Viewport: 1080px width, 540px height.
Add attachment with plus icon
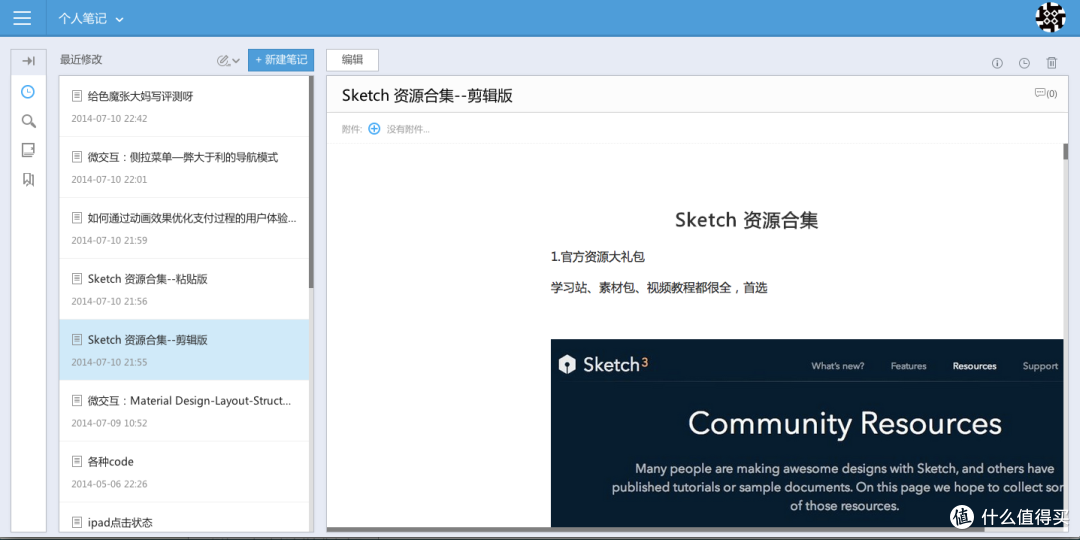point(374,128)
